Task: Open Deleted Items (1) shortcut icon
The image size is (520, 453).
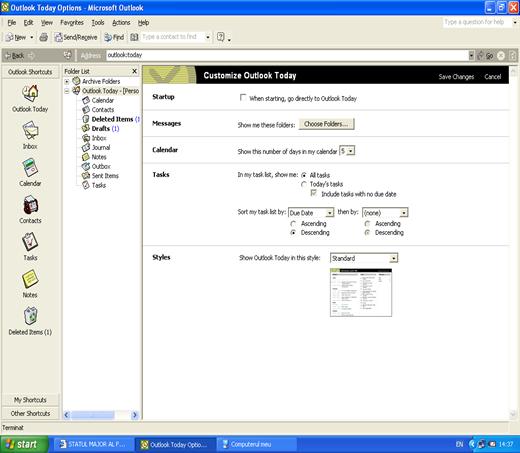Action: [x=30, y=316]
